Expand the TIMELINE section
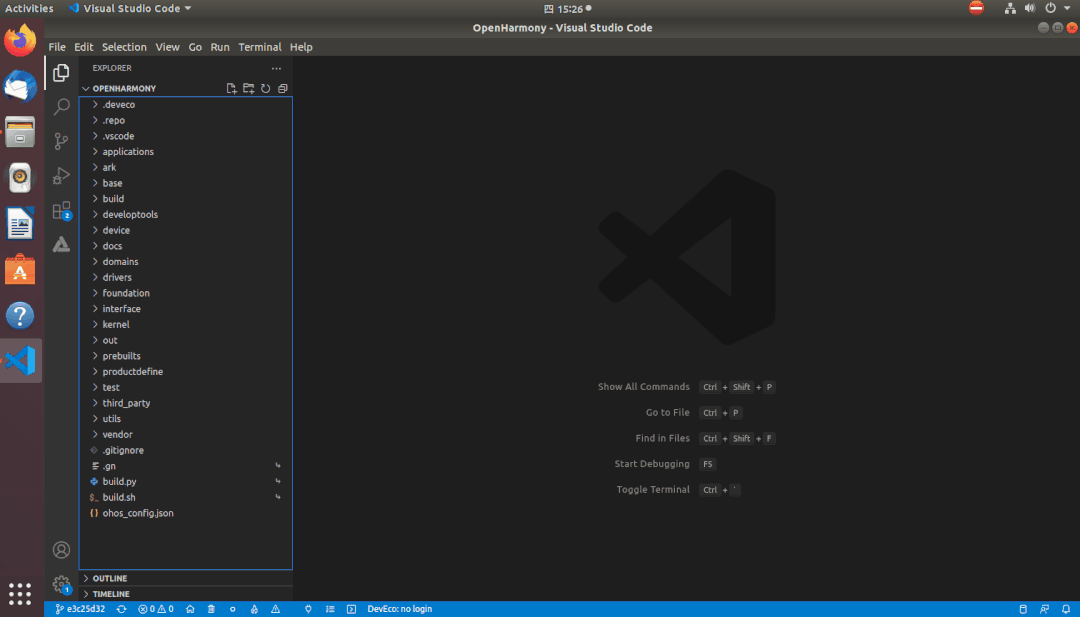 point(111,594)
